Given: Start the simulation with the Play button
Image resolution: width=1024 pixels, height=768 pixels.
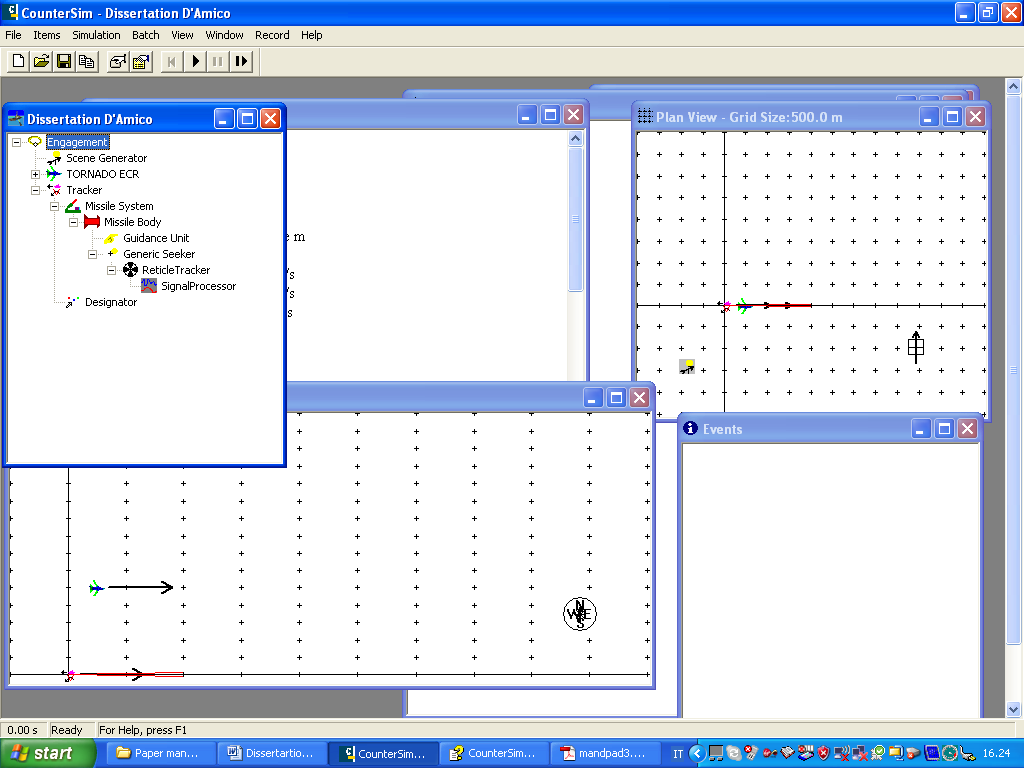Looking at the screenshot, I should pyautogui.click(x=195, y=61).
